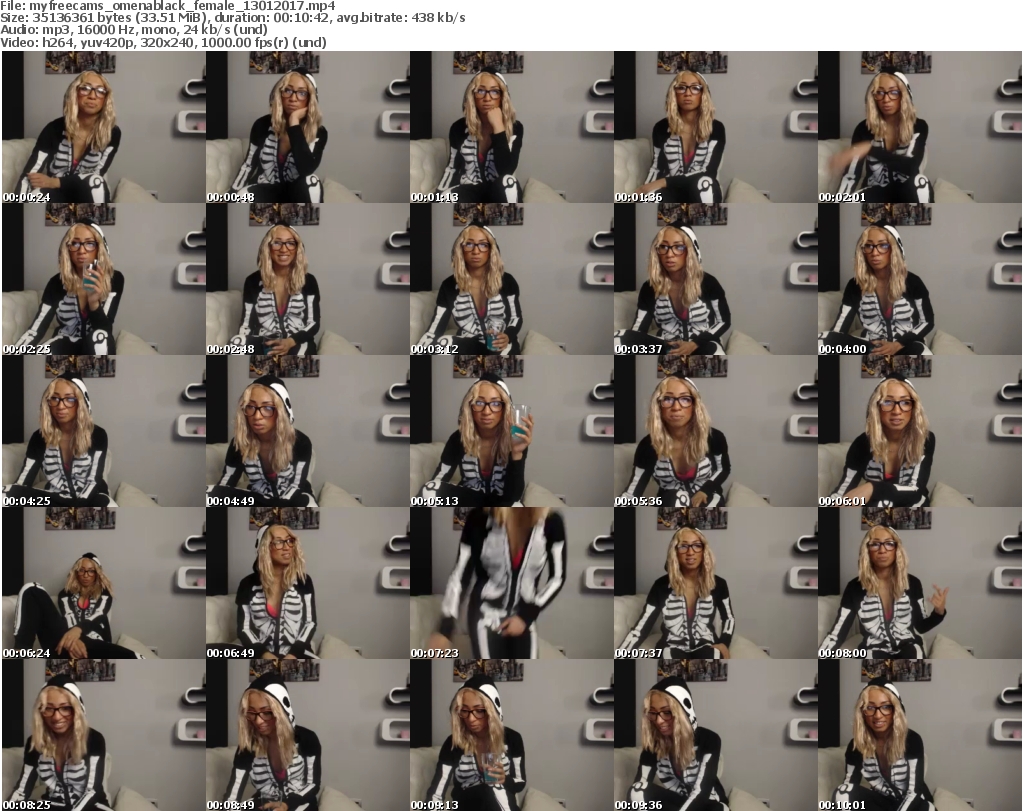Open the 00:08:49 frame
This screenshot has height=811, width=1024.
[x=308, y=735]
